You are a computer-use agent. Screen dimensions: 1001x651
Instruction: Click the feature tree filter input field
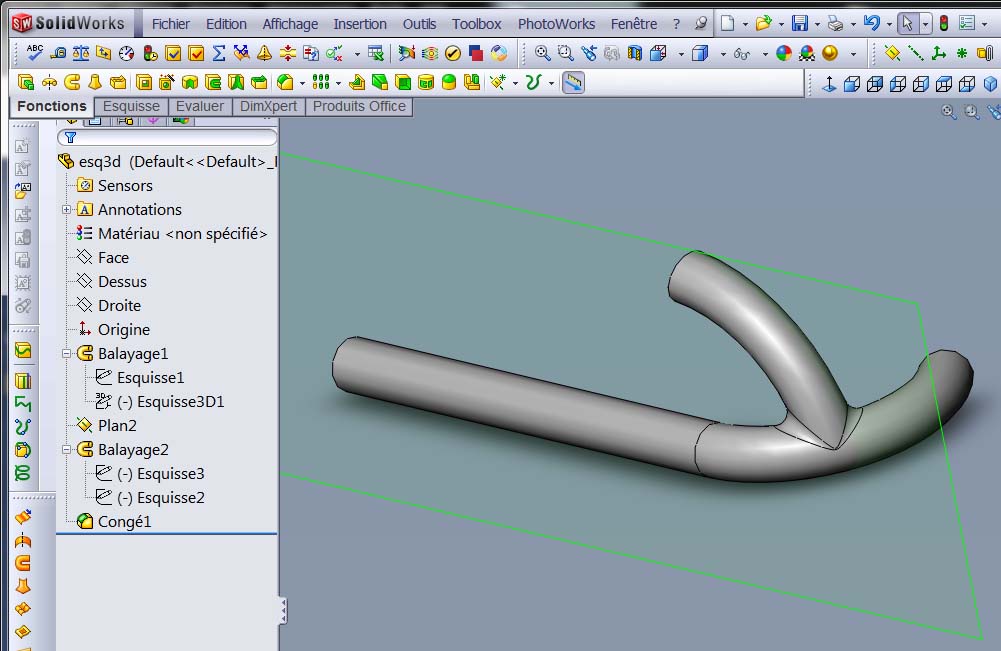tap(167, 137)
